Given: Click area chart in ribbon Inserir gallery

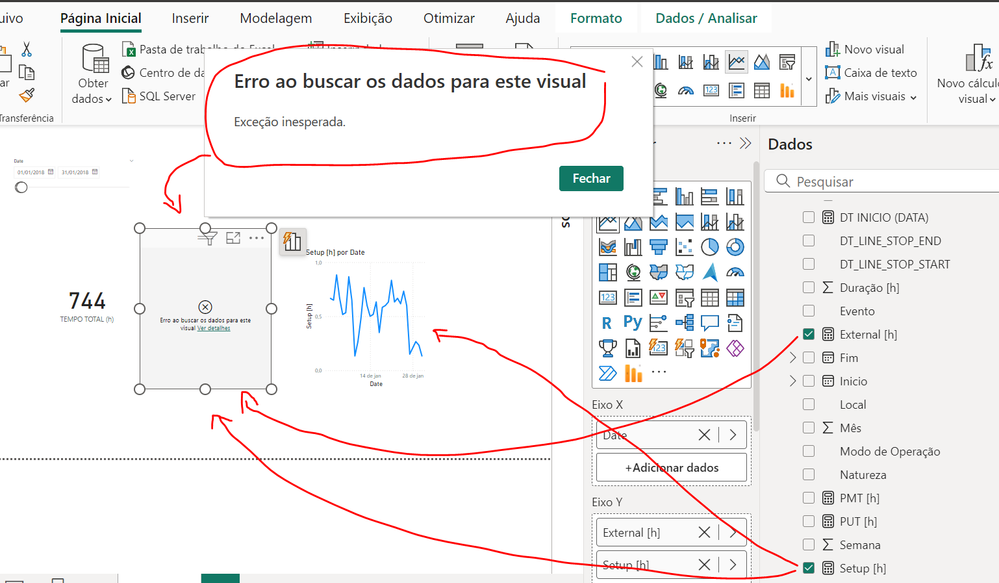Looking at the screenshot, I should [x=761, y=62].
